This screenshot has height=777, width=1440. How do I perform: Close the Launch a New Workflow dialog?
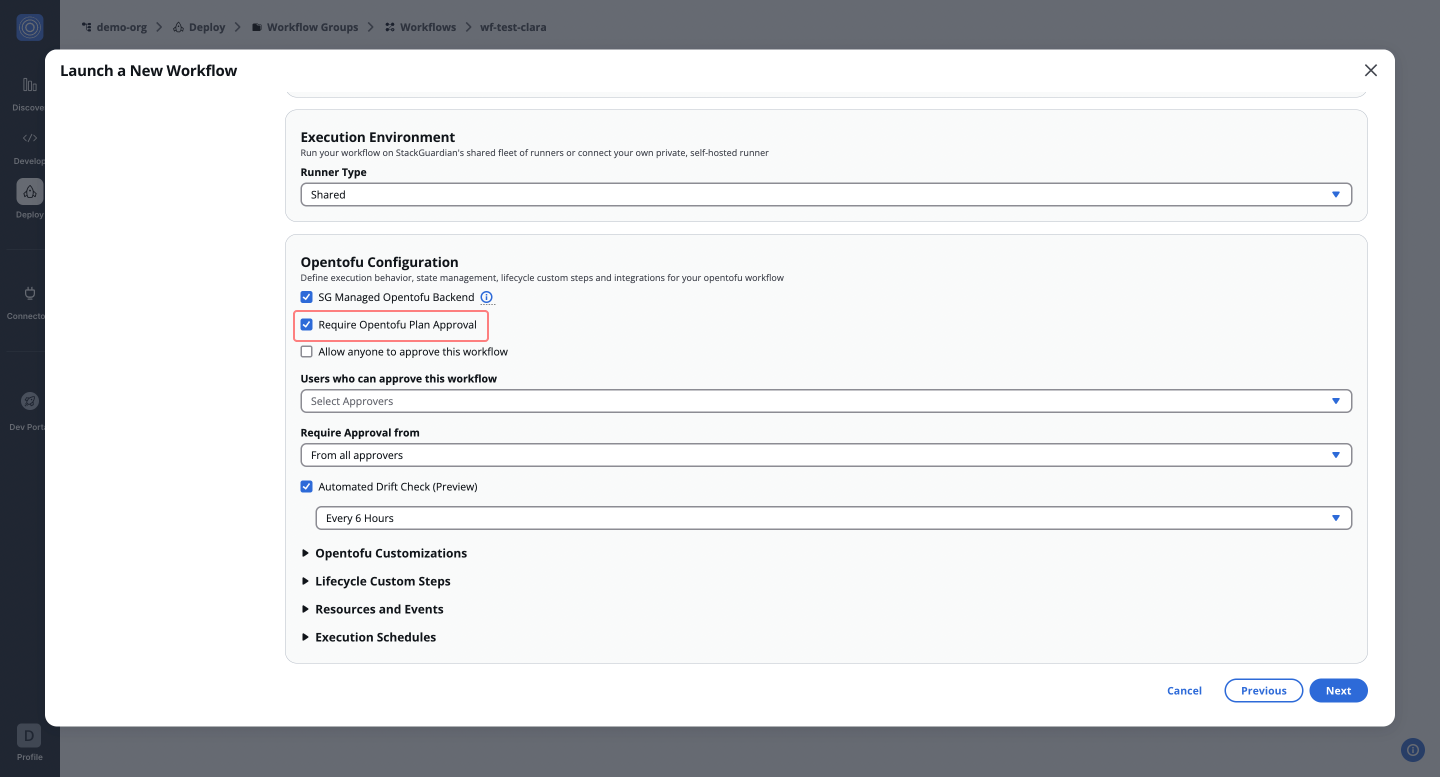tap(1371, 70)
